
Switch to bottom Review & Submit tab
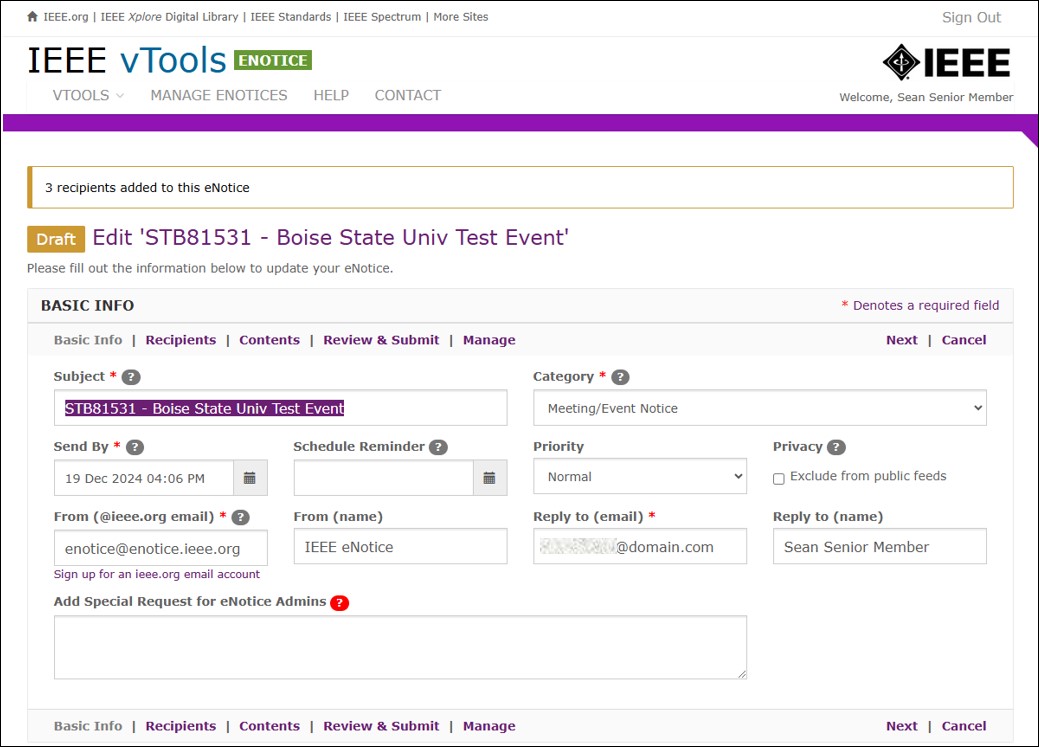(381, 726)
